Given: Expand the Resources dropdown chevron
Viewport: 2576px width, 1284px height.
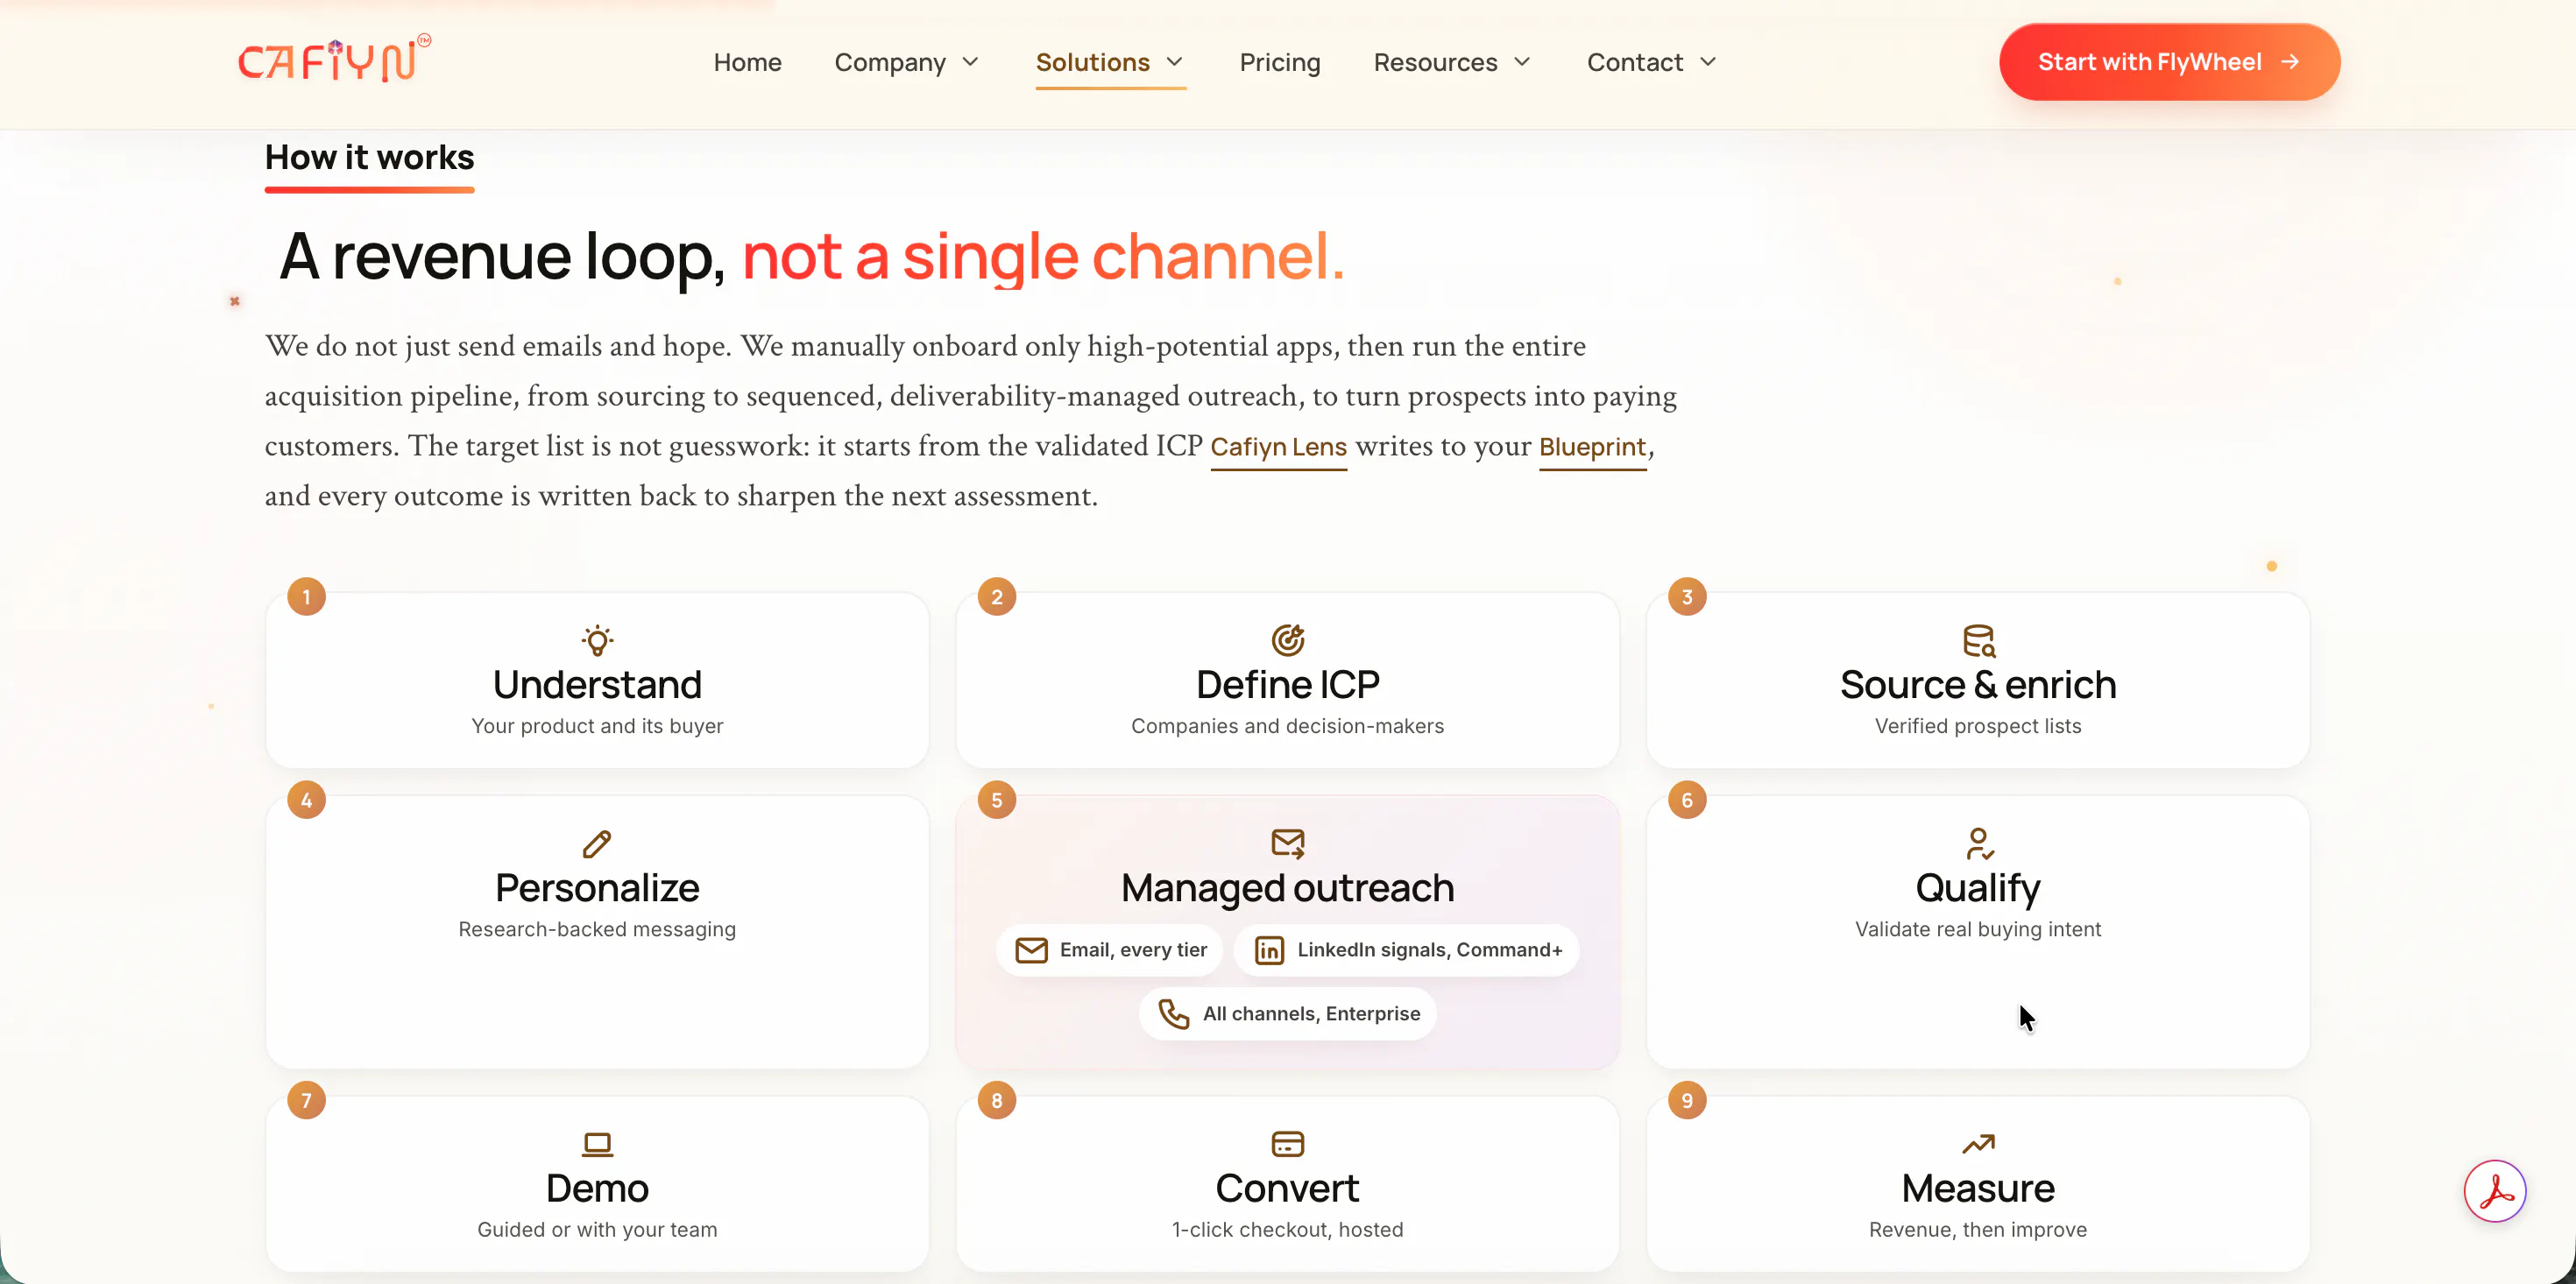Looking at the screenshot, I should [1522, 62].
